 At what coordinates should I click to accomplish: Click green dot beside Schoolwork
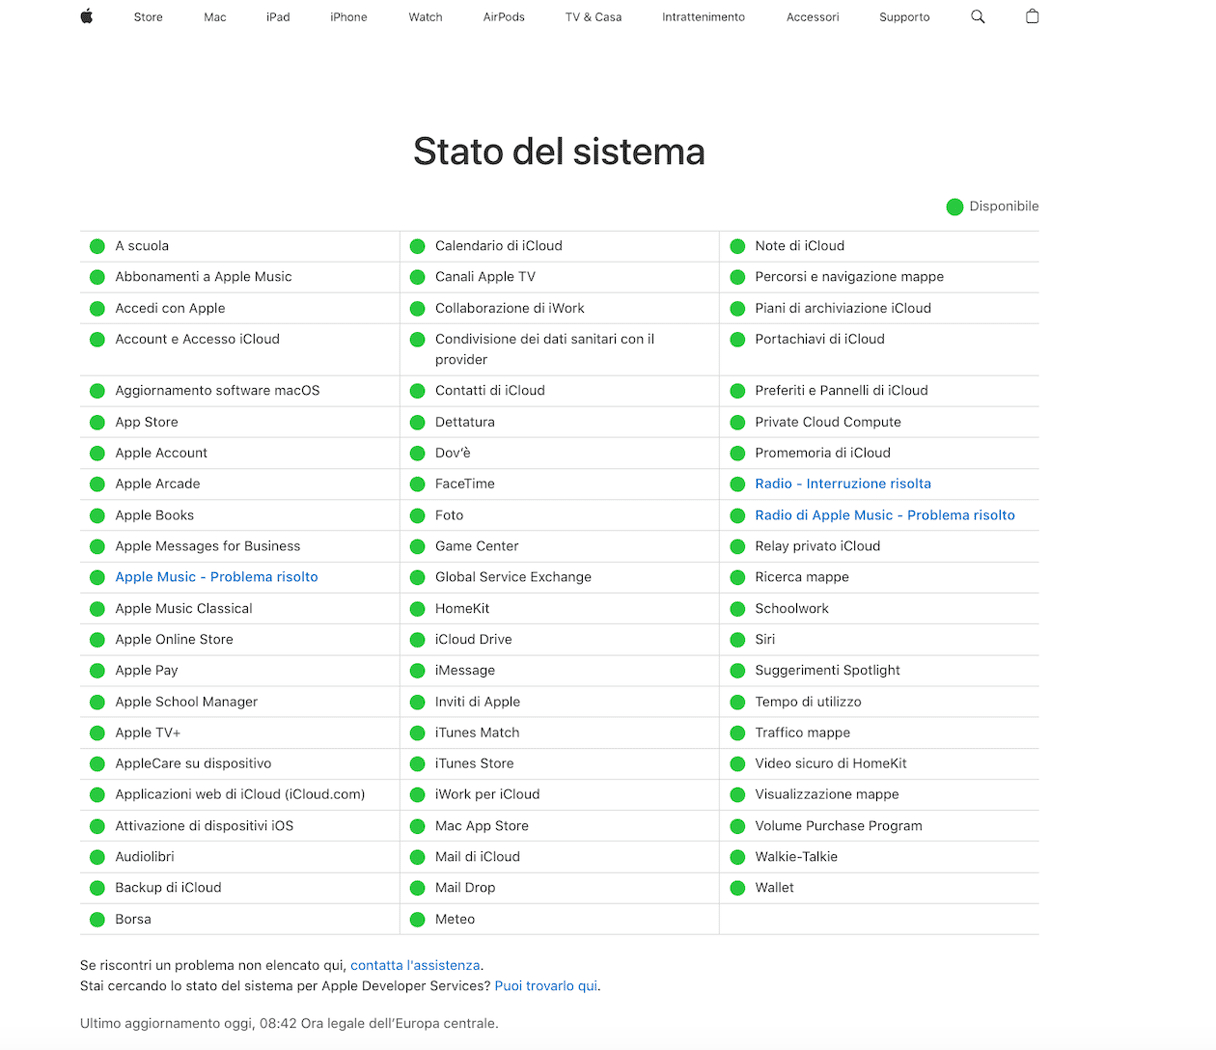(738, 609)
